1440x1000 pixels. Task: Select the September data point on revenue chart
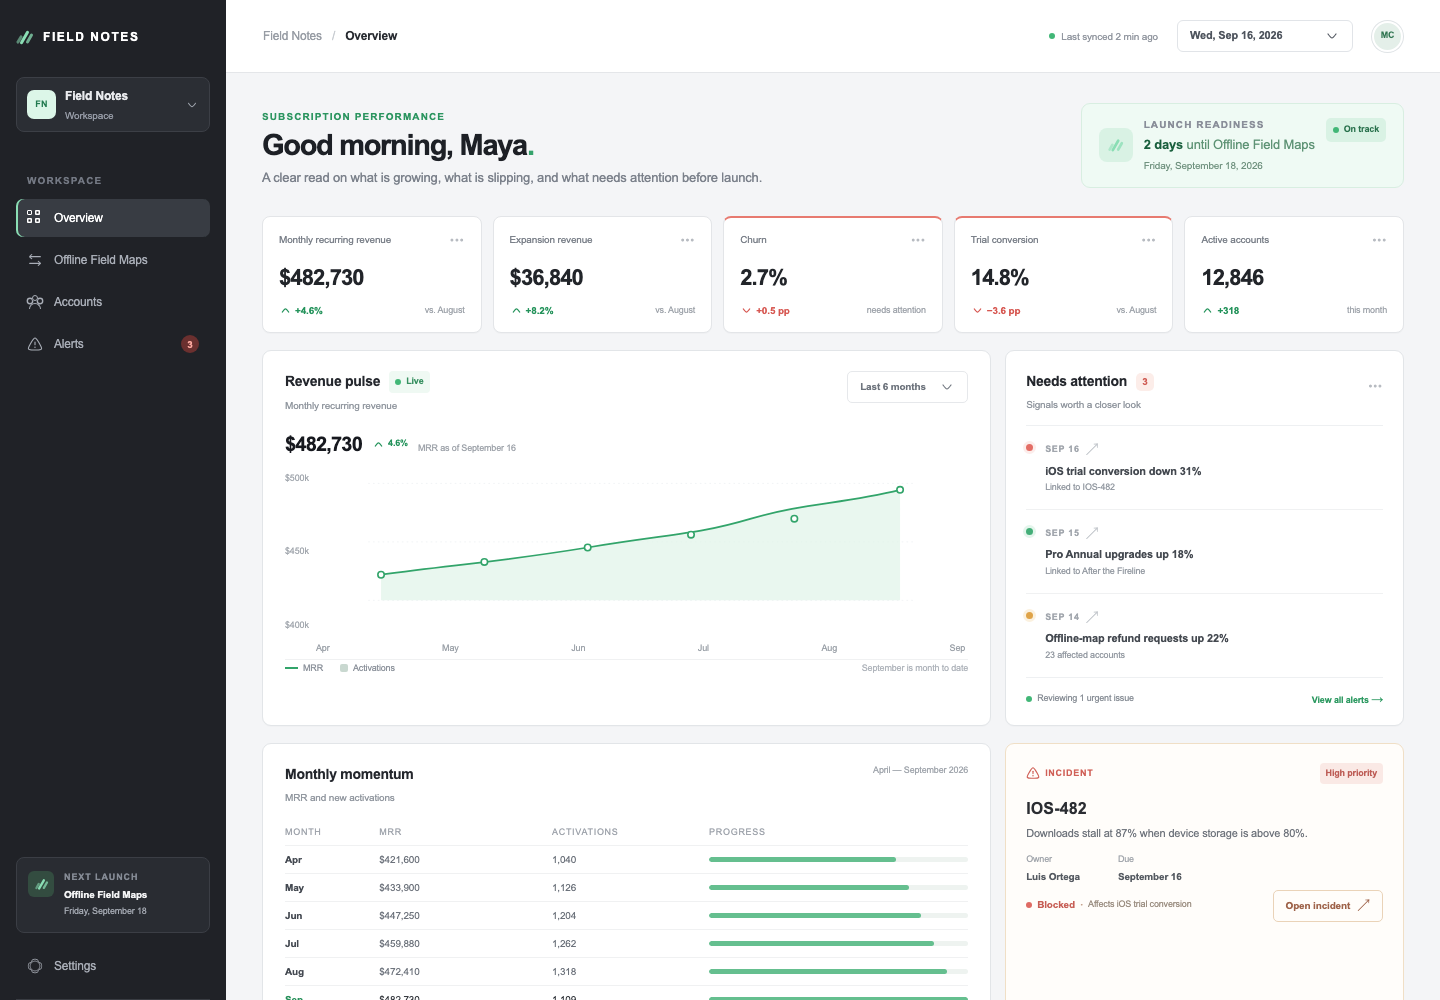pyautogui.click(x=900, y=490)
